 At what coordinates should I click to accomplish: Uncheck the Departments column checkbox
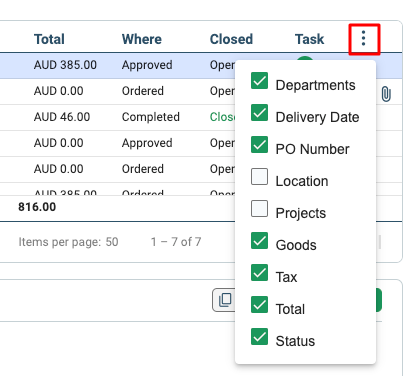tap(259, 80)
